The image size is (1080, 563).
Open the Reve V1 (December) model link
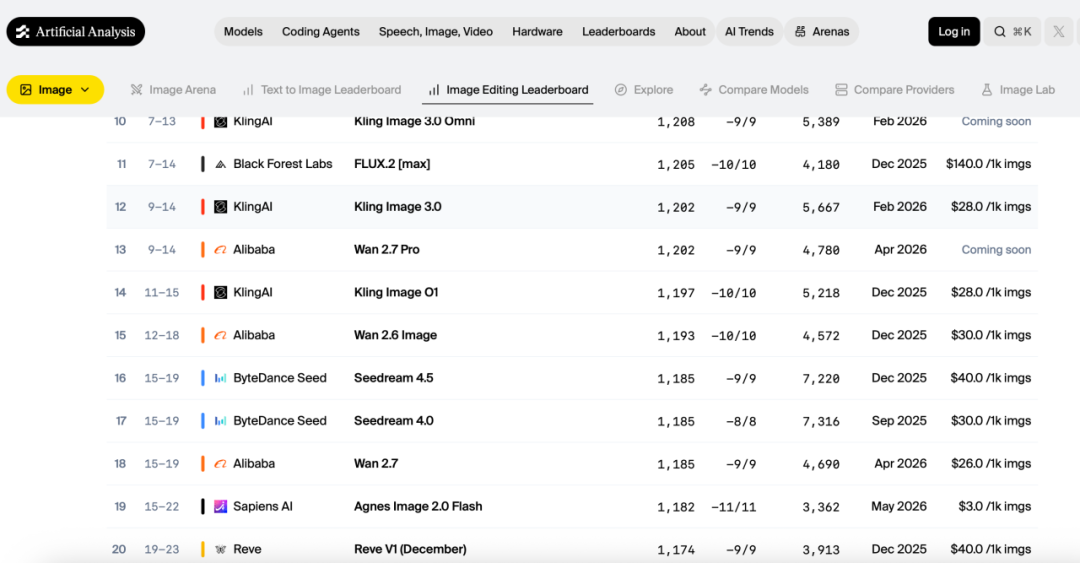[410, 549]
